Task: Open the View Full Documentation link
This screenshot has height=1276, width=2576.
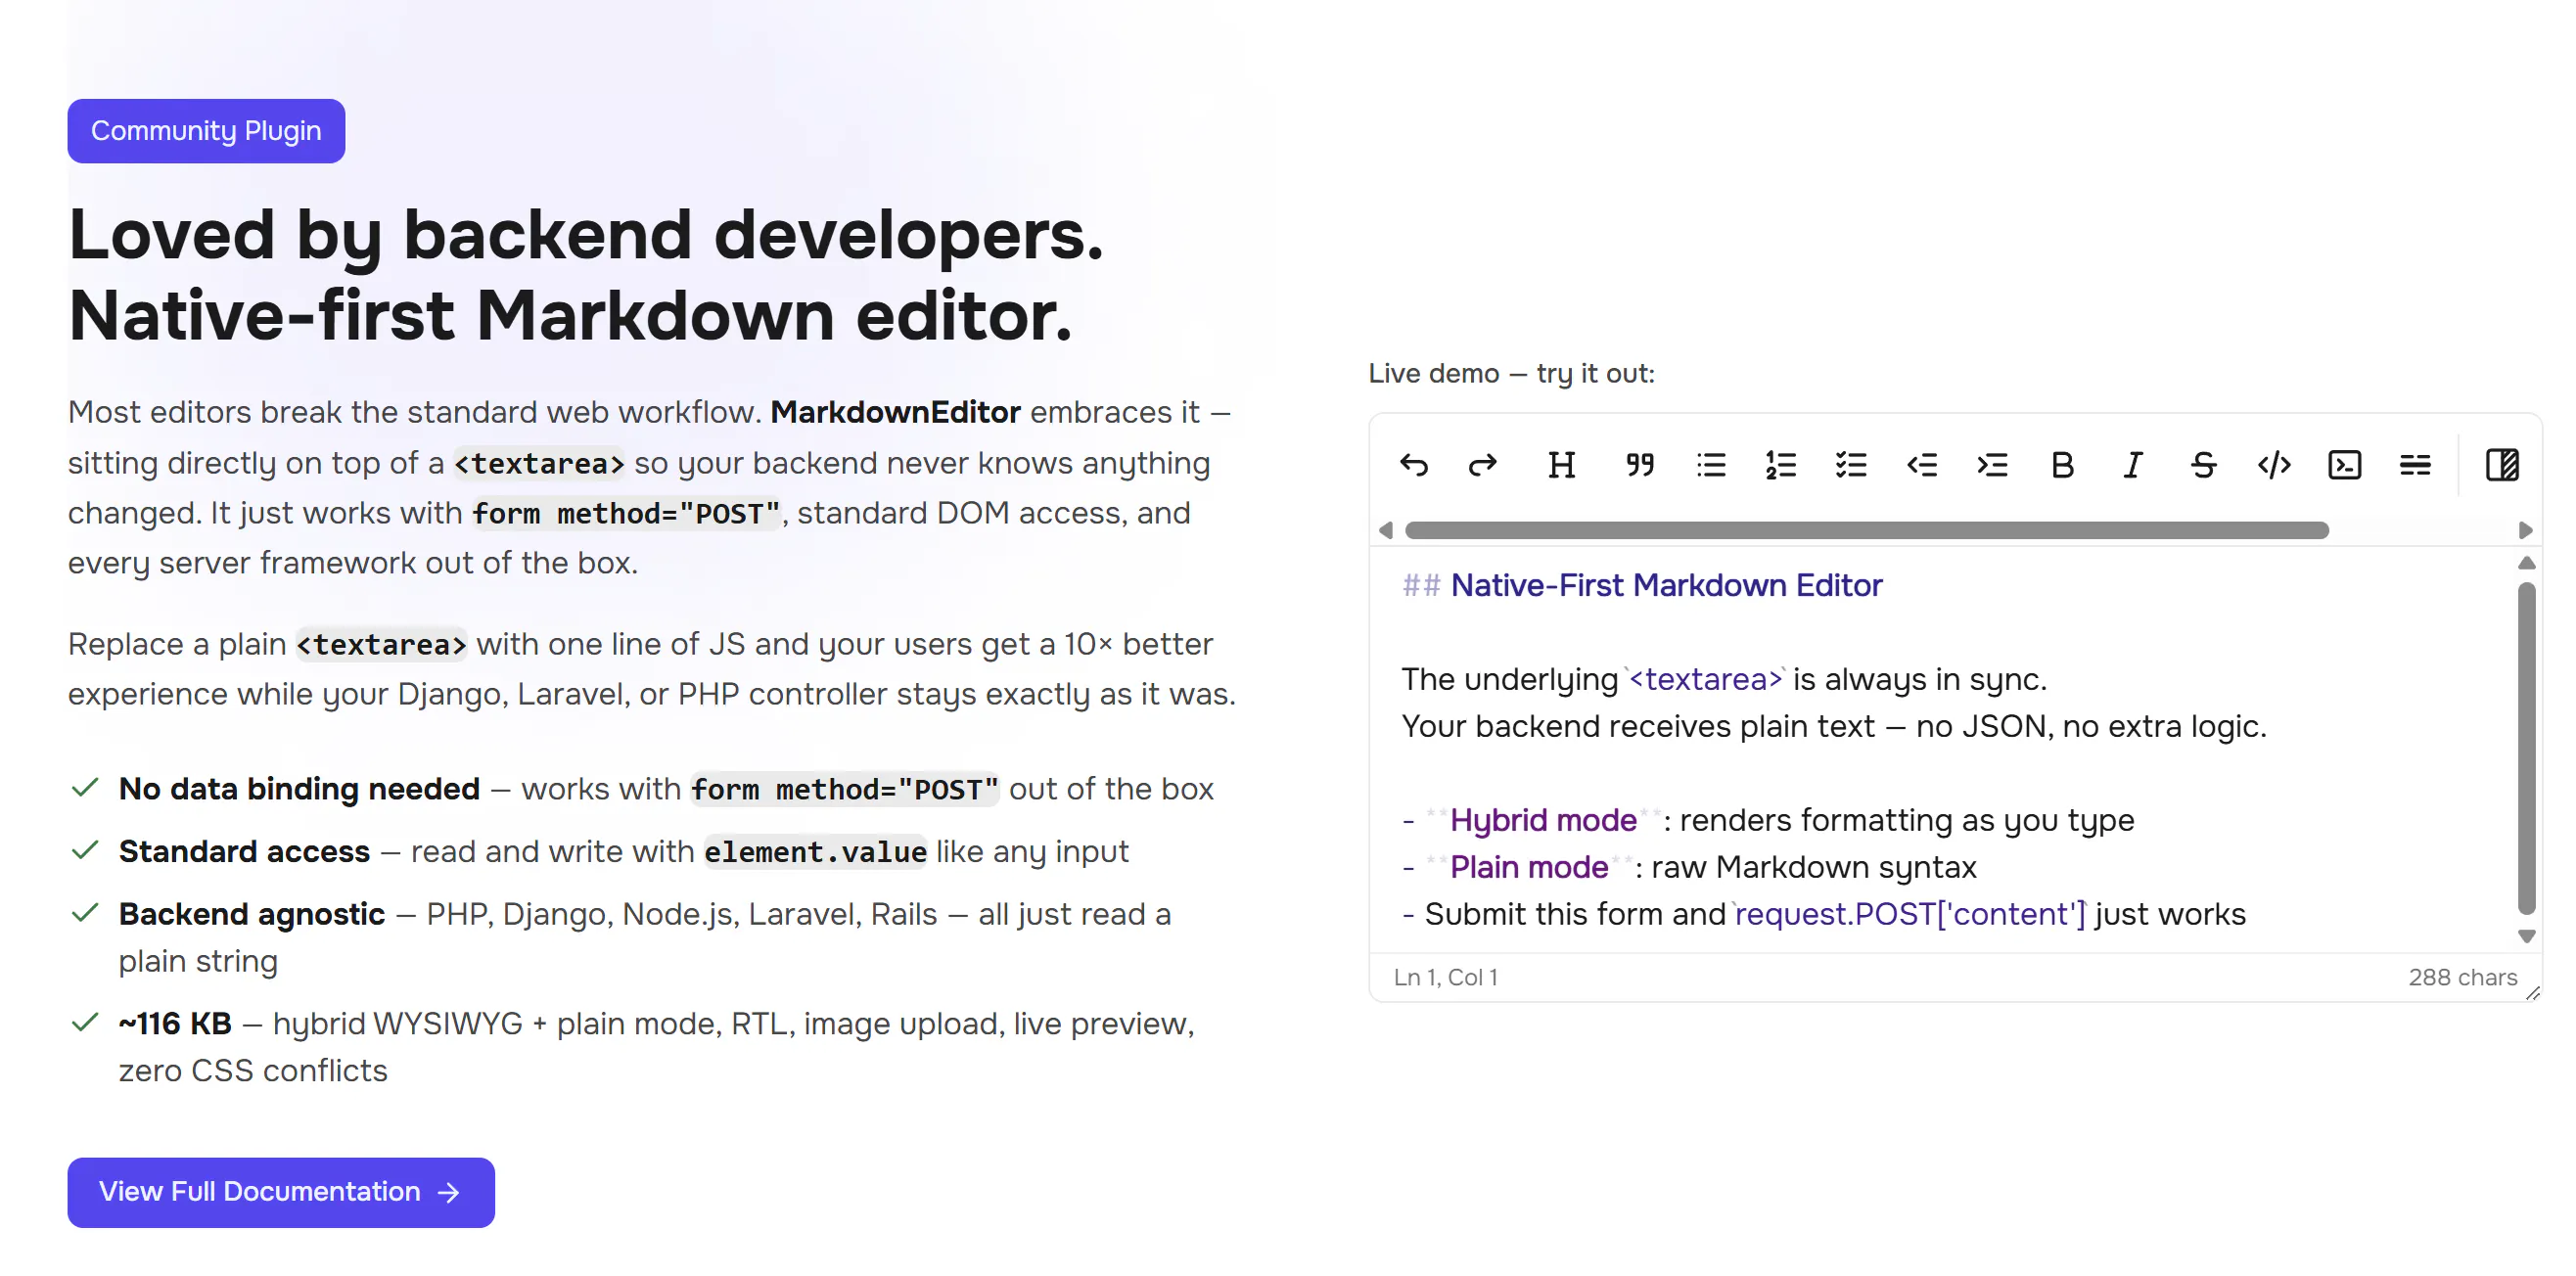Action: [x=281, y=1192]
